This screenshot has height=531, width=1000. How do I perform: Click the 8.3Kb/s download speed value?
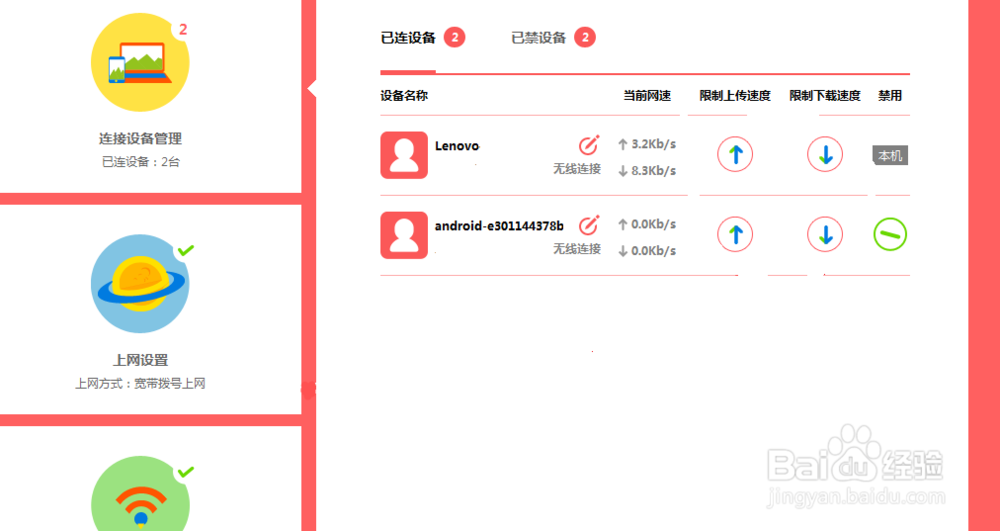coord(654,171)
